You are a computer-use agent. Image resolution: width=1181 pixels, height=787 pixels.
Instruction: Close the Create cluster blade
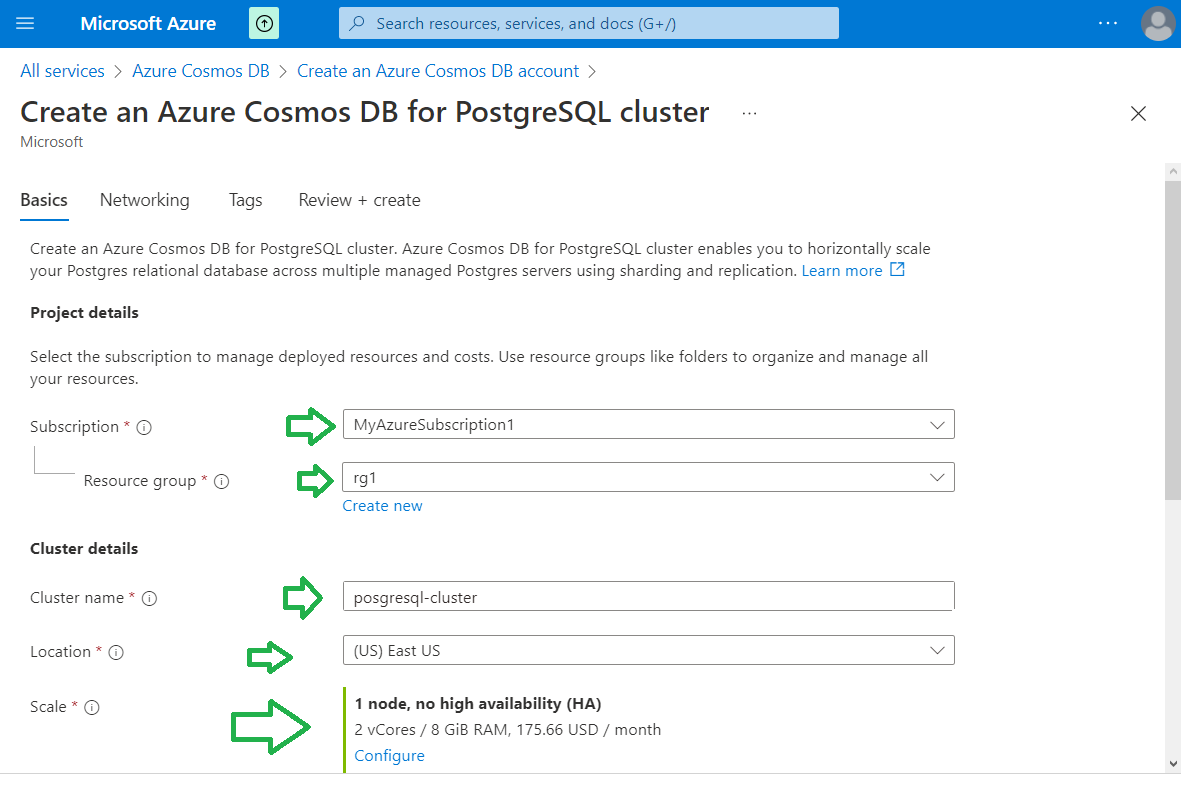[1138, 114]
